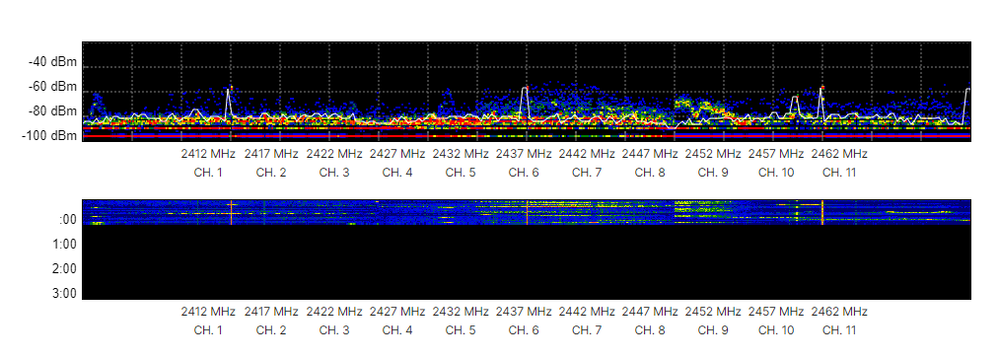Select 2462 MHz label below the waterfall chart
The width and height of the screenshot is (998, 361).
tap(839, 312)
